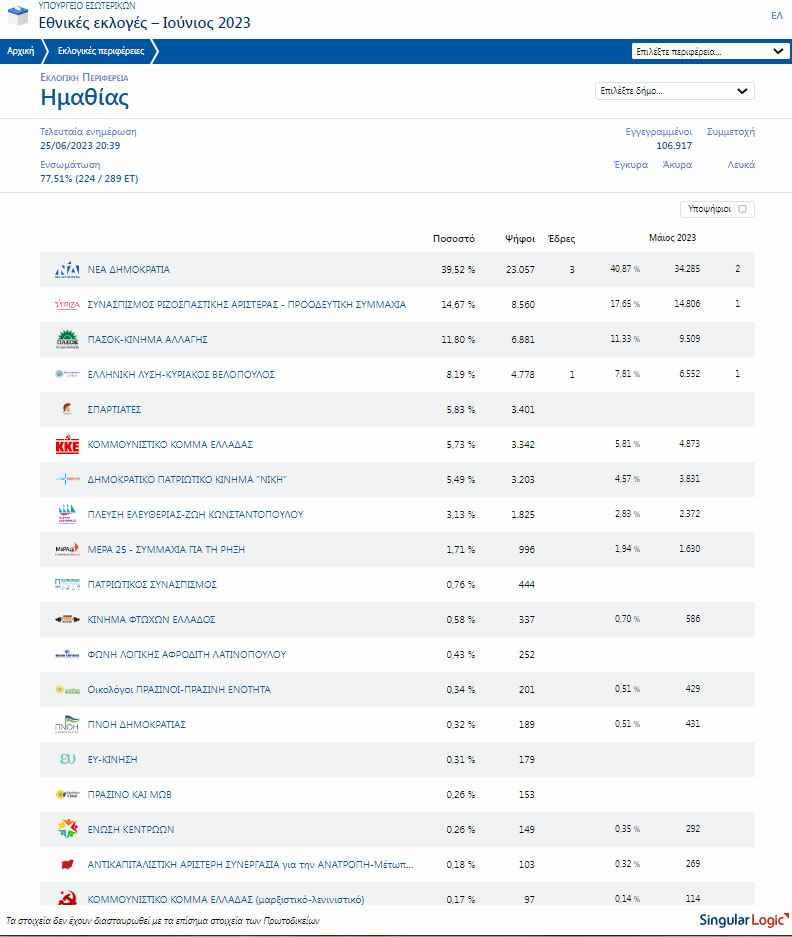Click the Σπαρτιάτες helmet logo
The height and width of the screenshot is (937, 792).
[67, 409]
